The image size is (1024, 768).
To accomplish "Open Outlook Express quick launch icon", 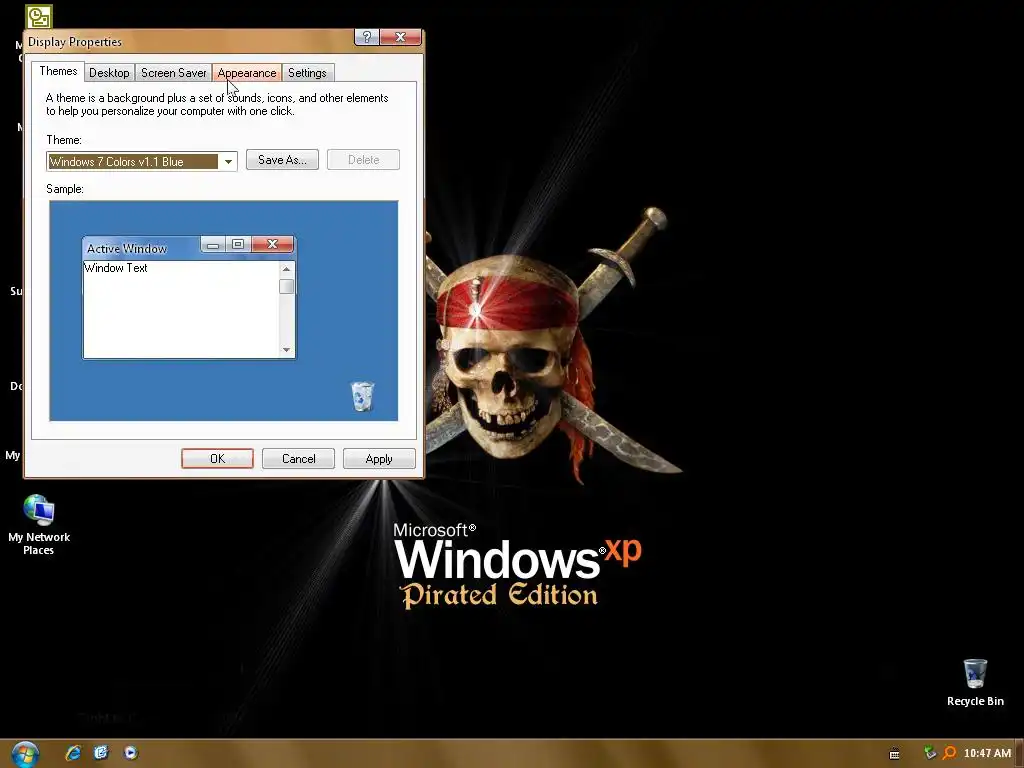I will pyautogui.click(x=101, y=753).
